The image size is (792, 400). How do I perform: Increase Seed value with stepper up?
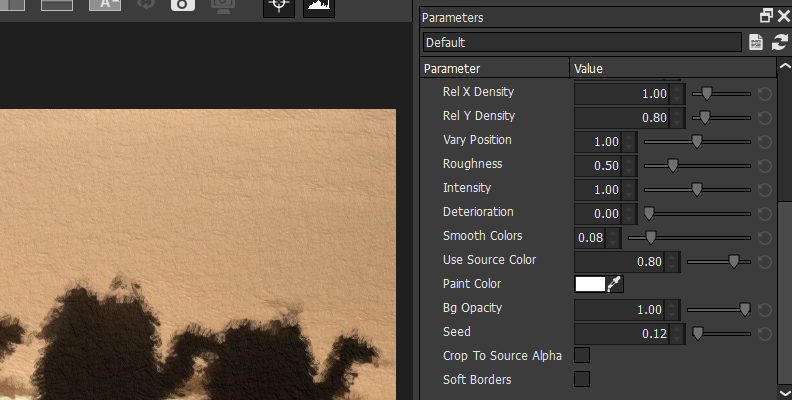[x=677, y=329]
